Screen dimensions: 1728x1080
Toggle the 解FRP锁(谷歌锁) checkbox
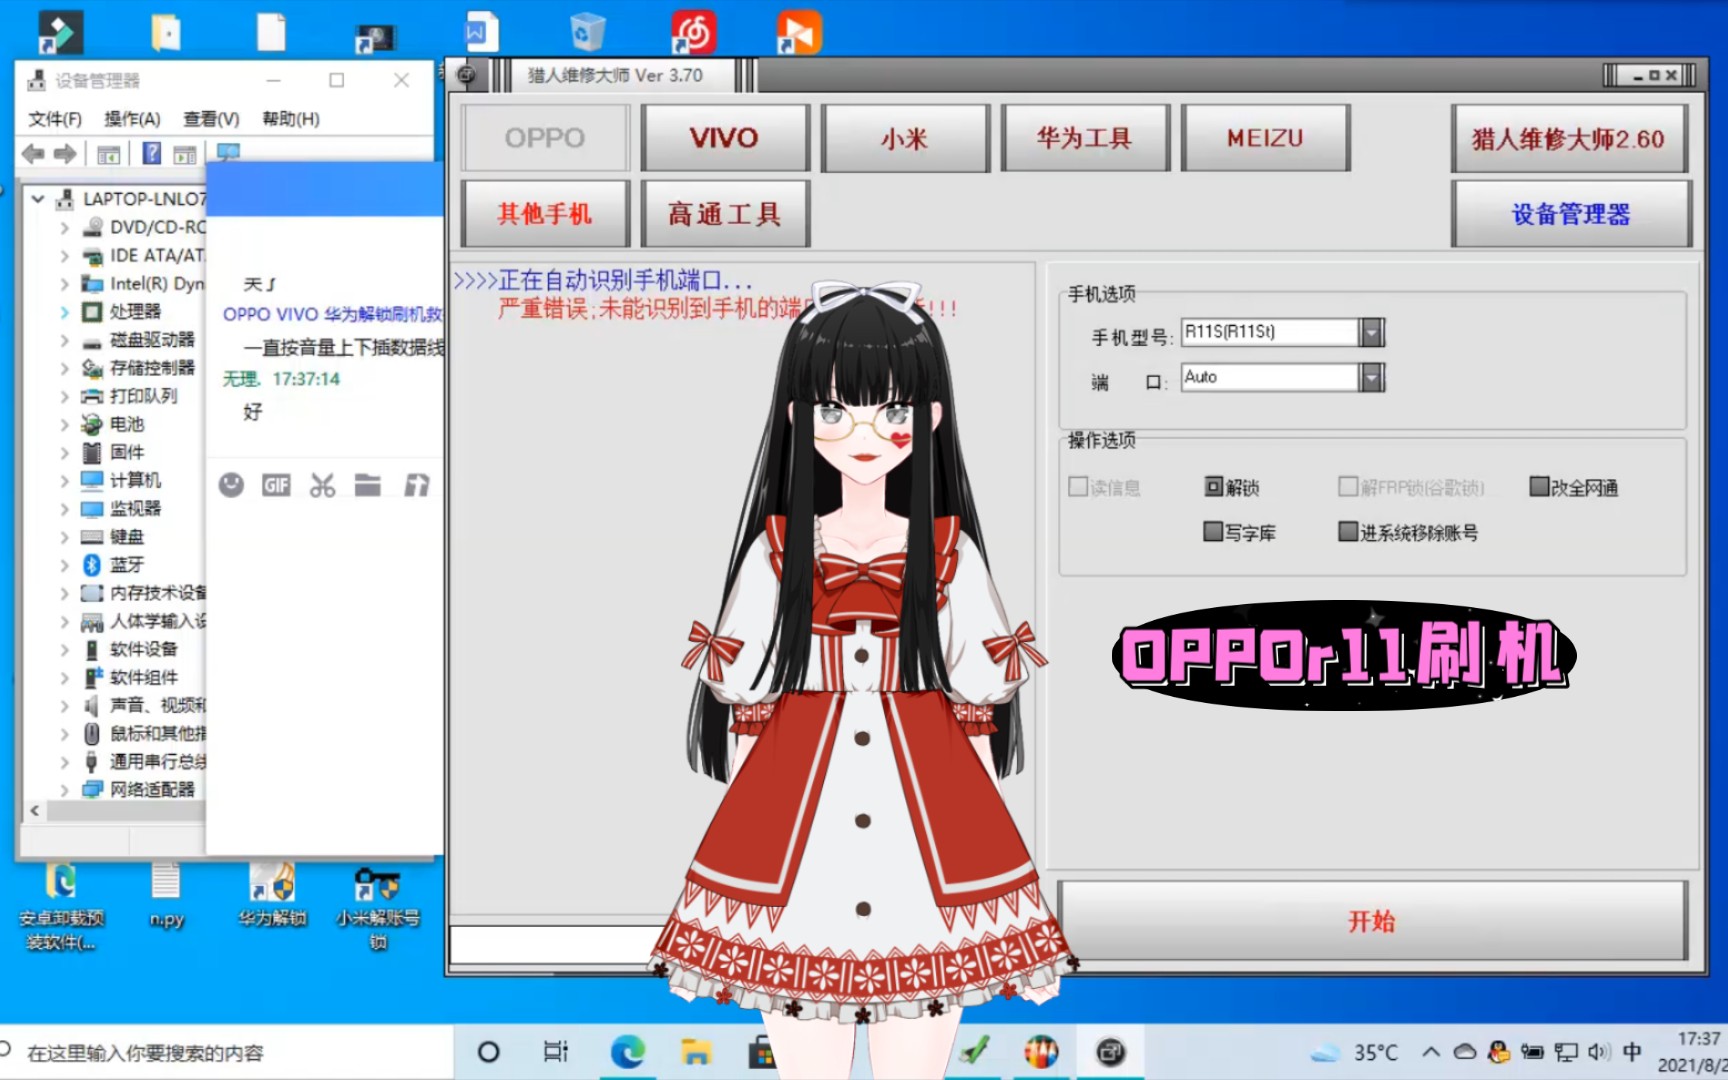1348,487
